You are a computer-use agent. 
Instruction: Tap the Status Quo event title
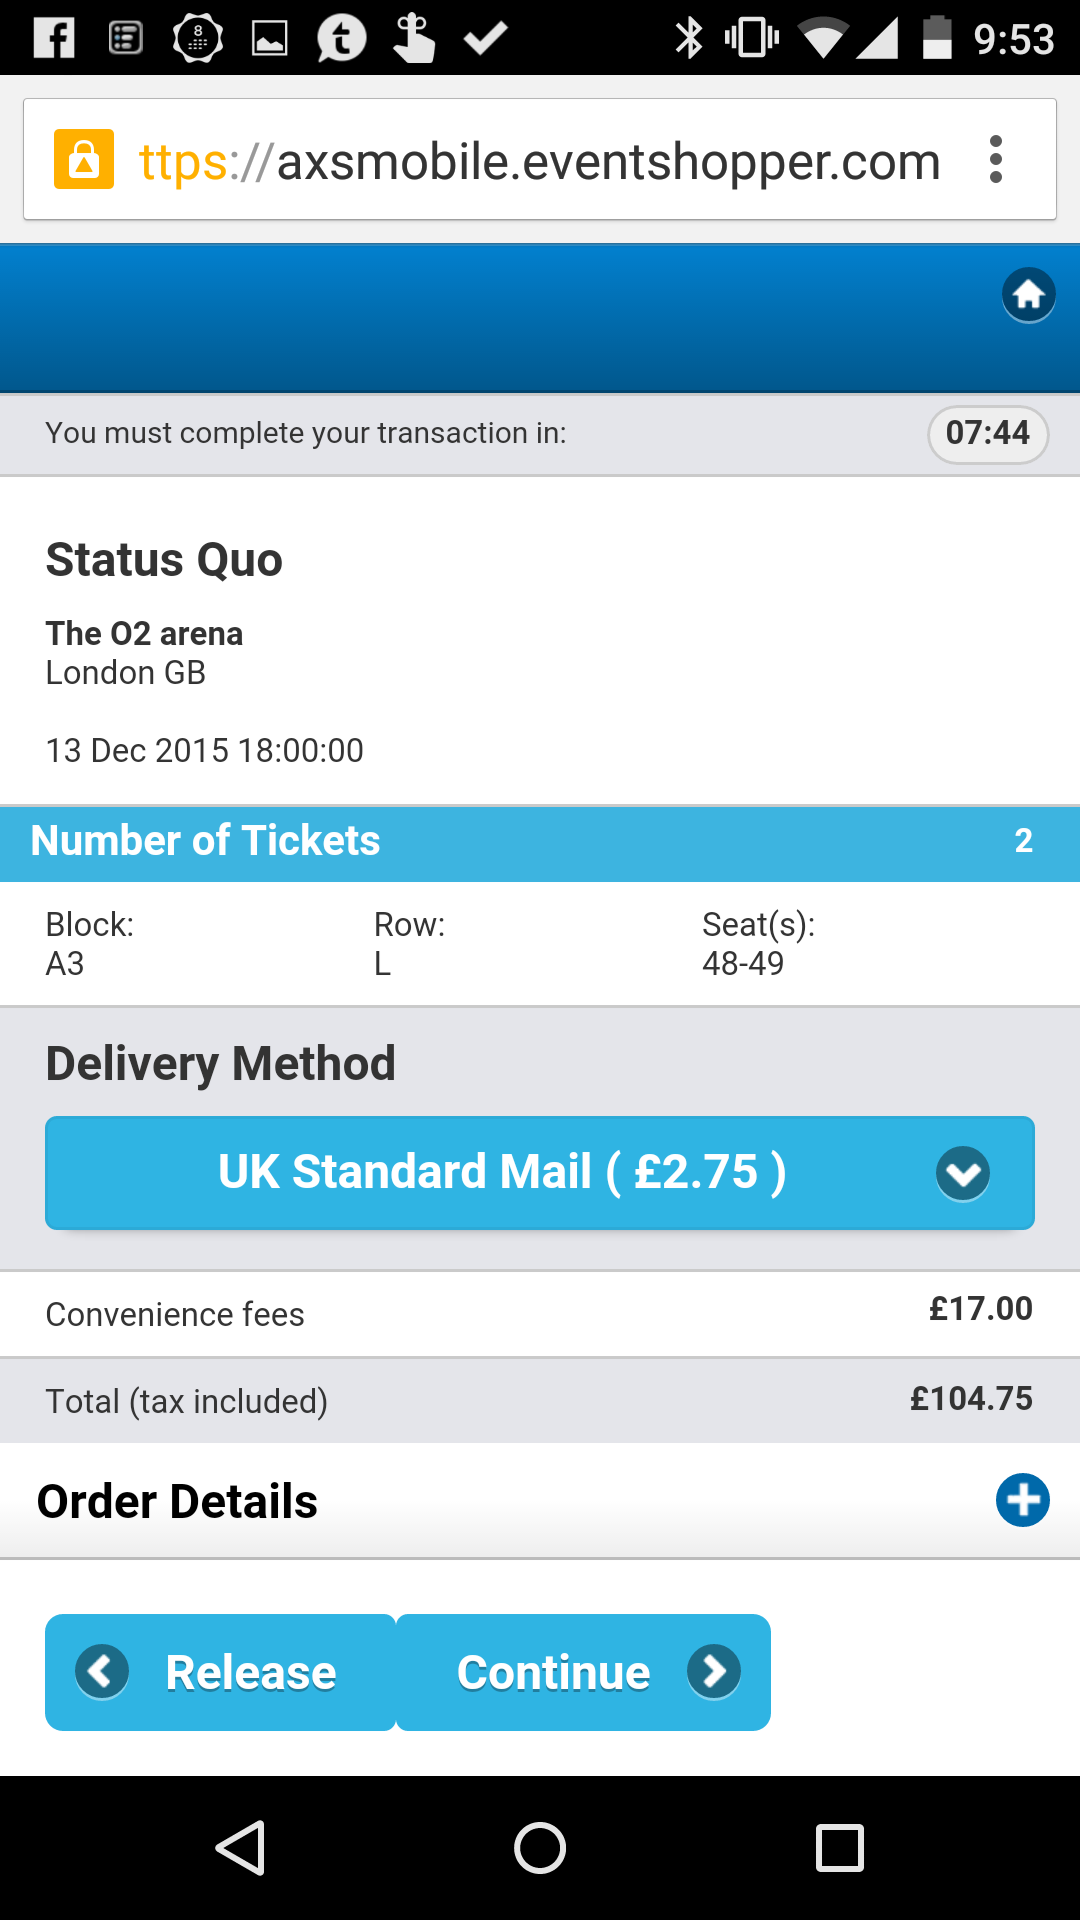point(164,559)
